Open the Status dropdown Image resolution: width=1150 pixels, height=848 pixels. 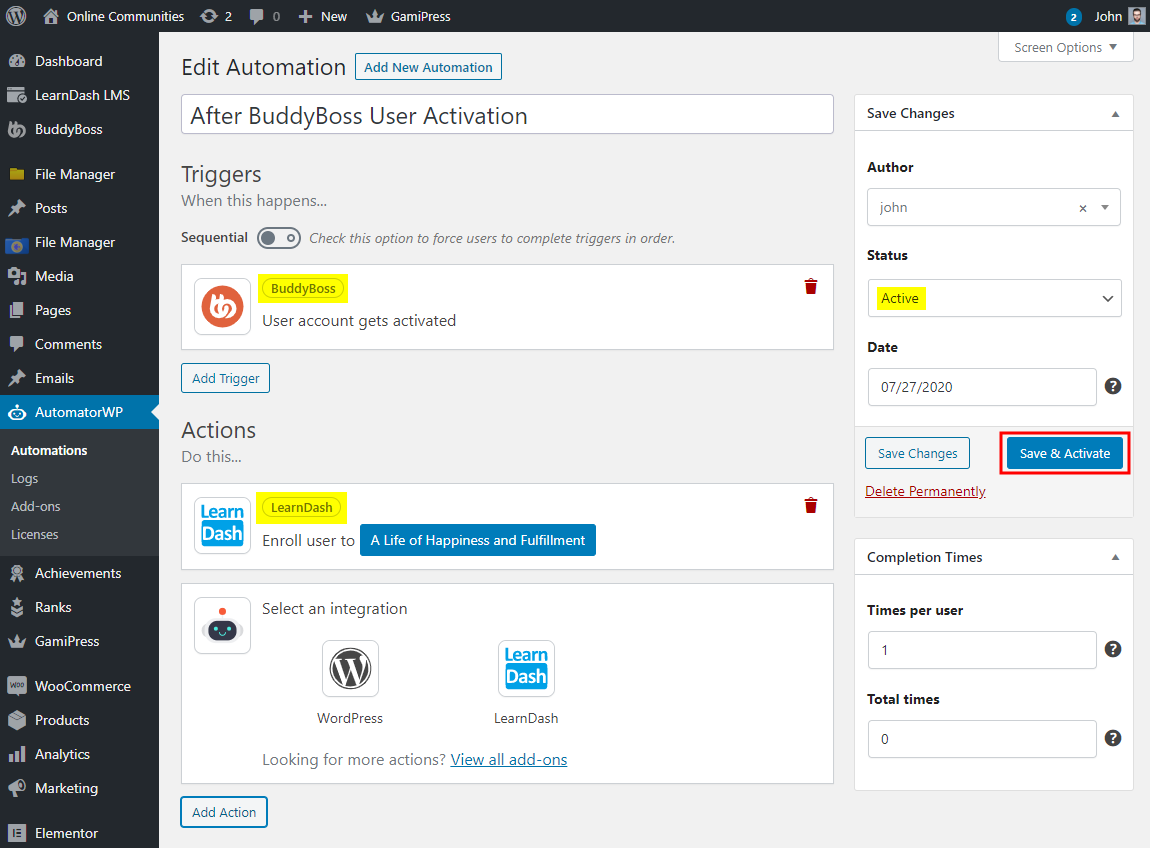tap(993, 298)
